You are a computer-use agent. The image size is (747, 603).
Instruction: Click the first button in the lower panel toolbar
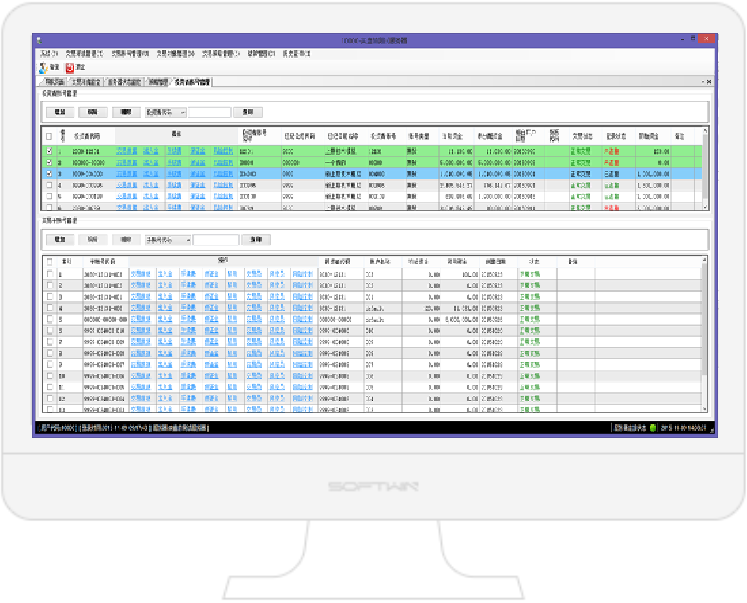tap(60, 240)
